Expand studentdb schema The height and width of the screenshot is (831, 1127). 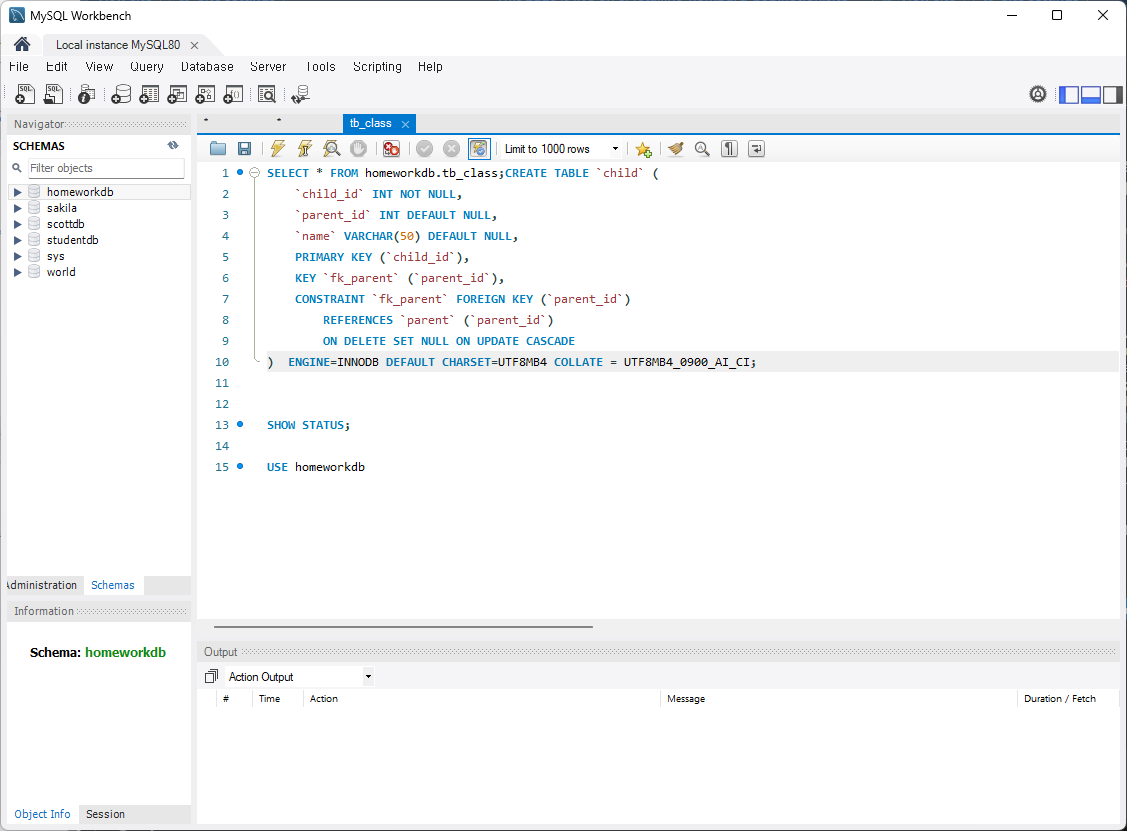pos(17,240)
